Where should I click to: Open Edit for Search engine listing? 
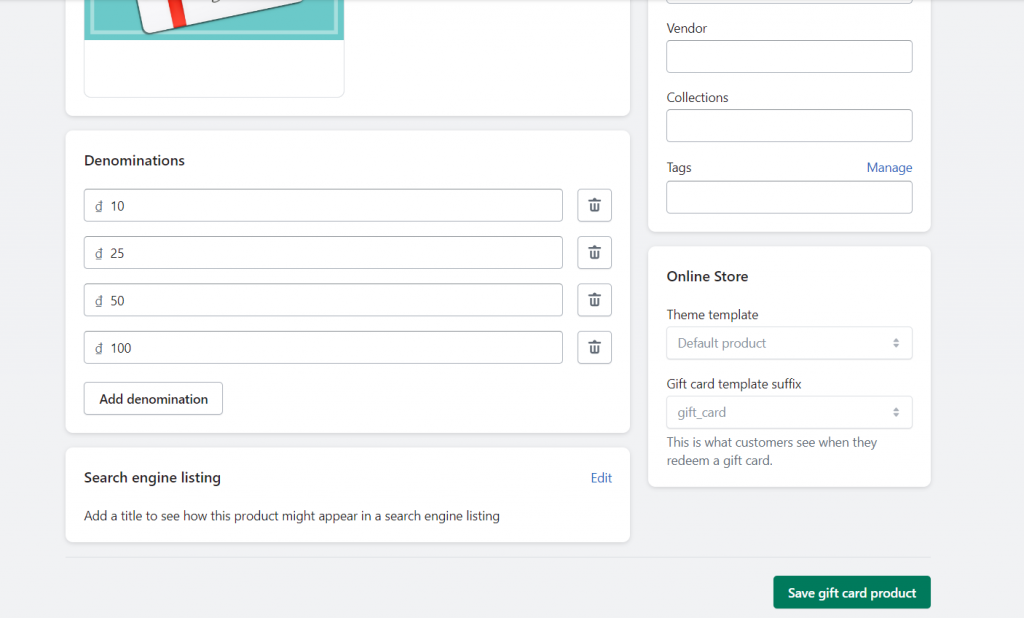tap(601, 477)
